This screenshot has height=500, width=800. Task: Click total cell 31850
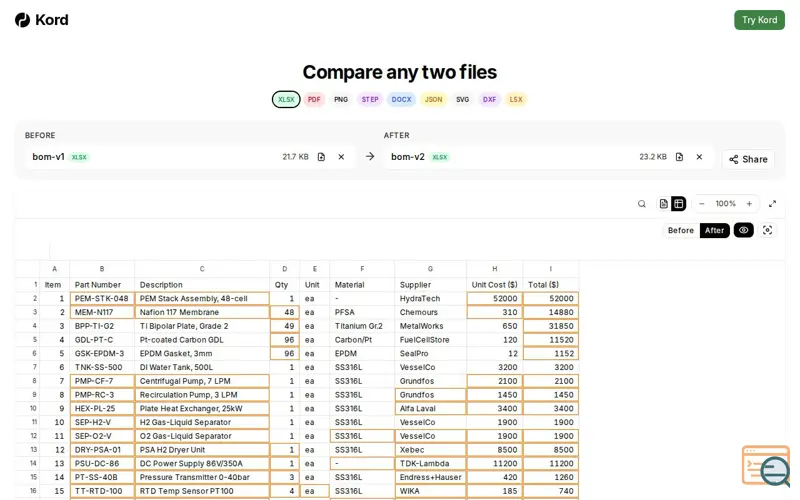[x=551, y=326]
